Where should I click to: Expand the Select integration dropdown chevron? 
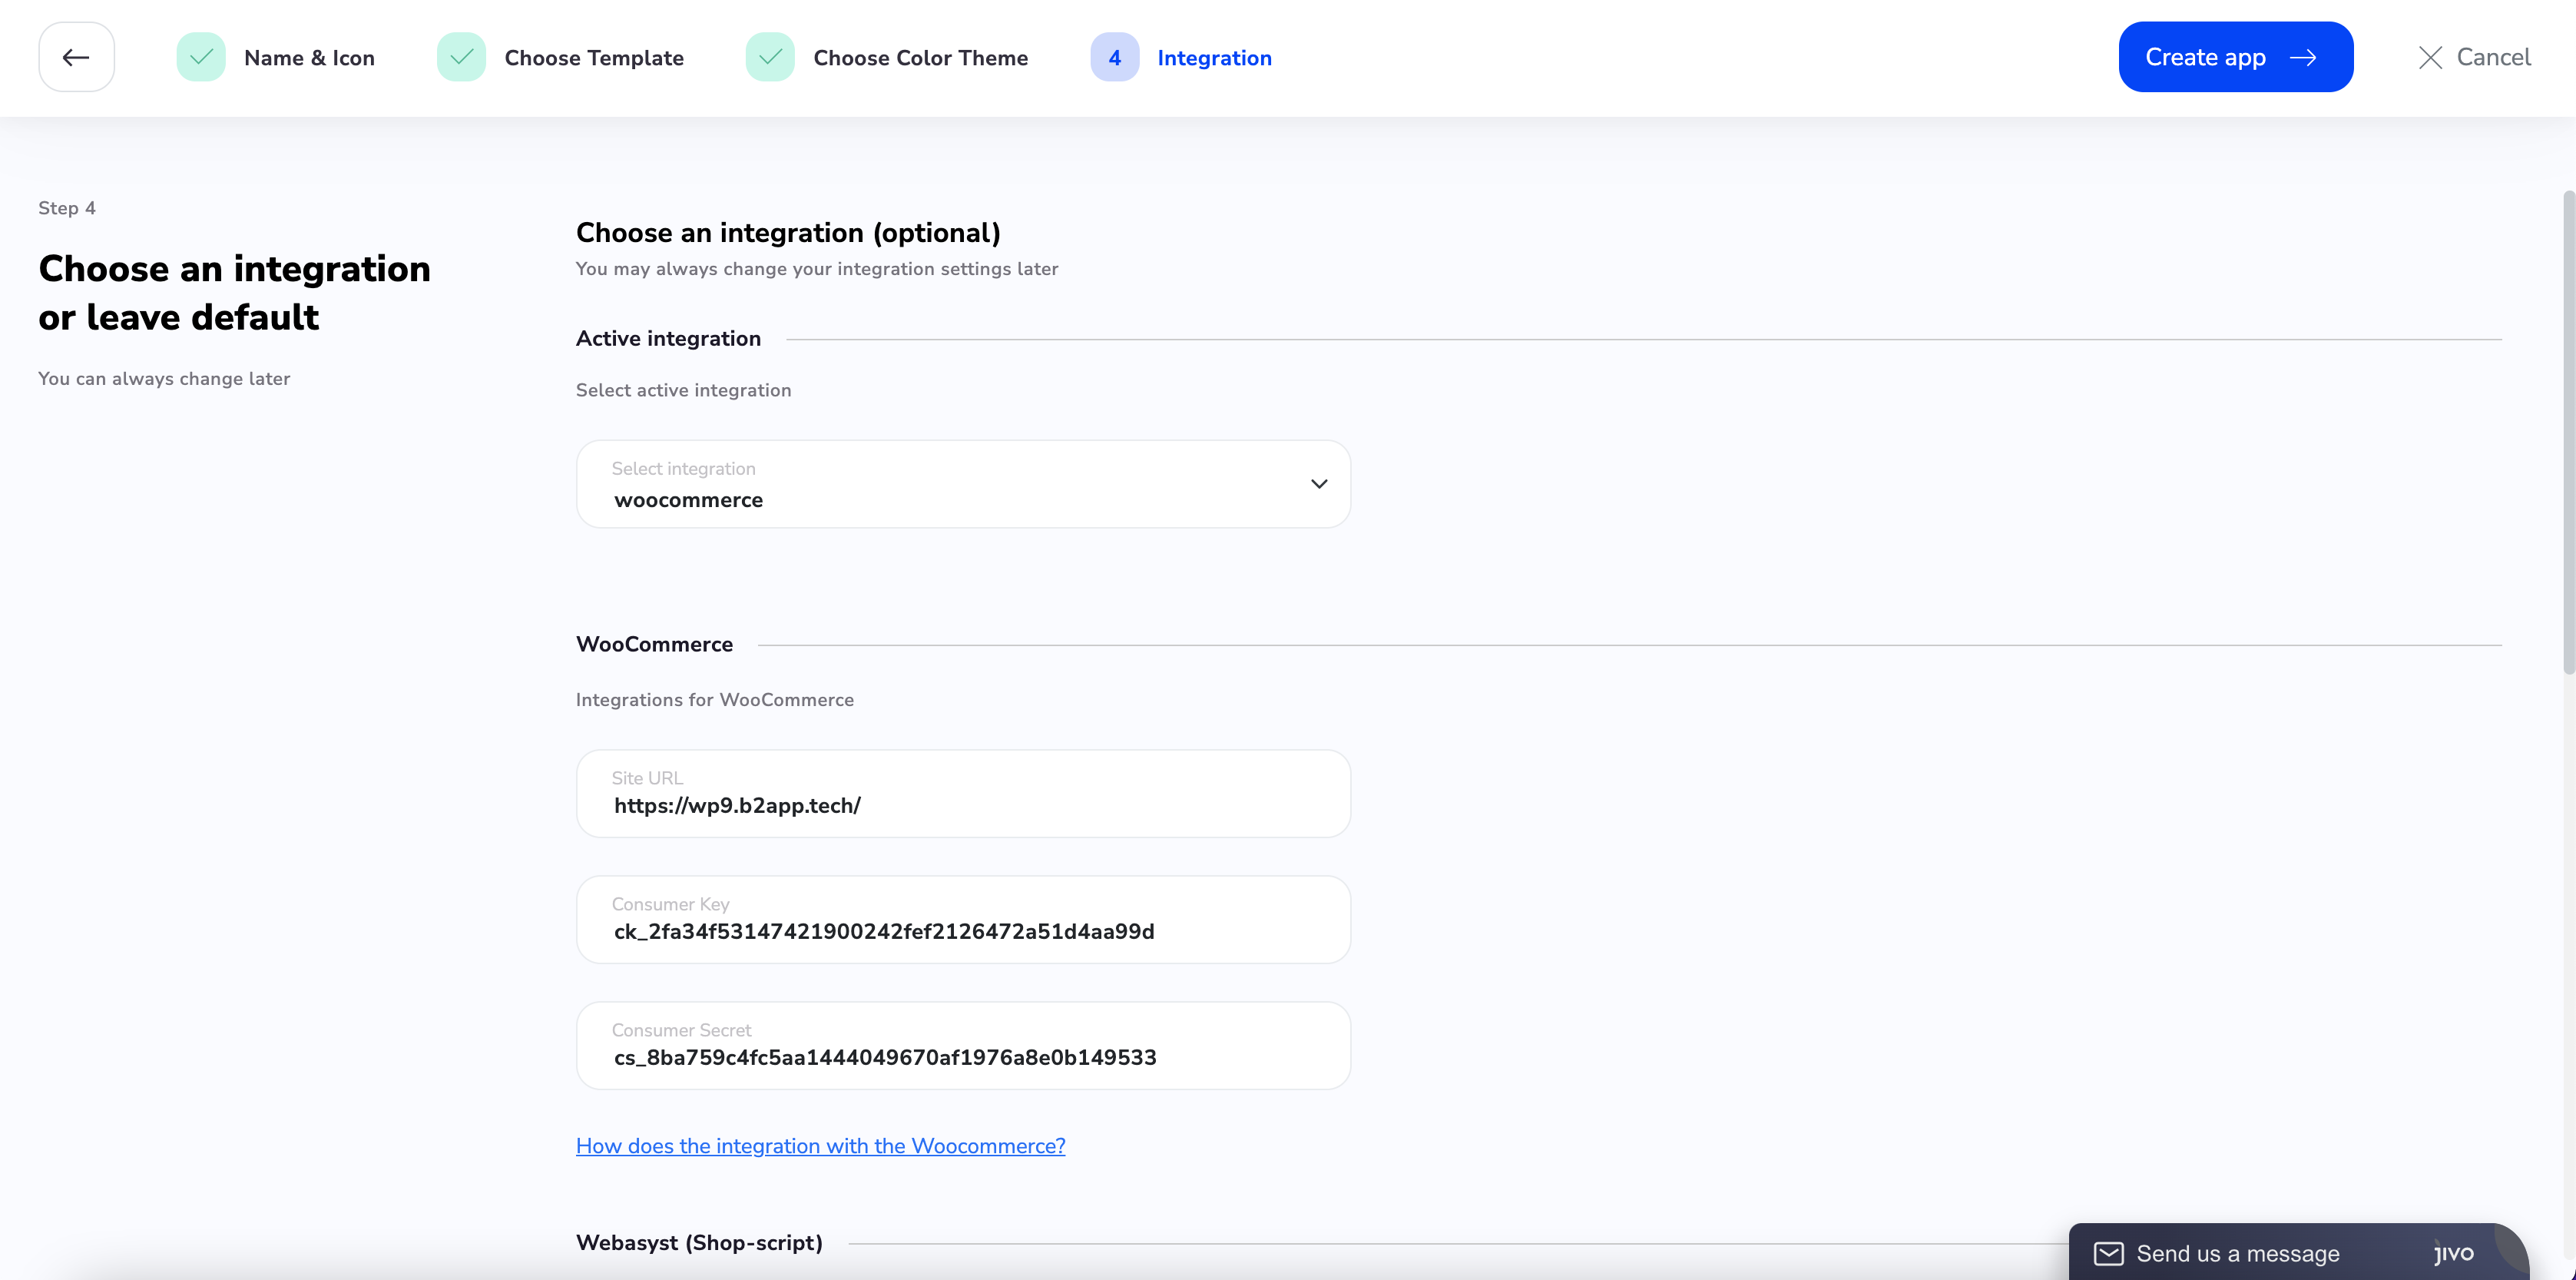click(1319, 484)
